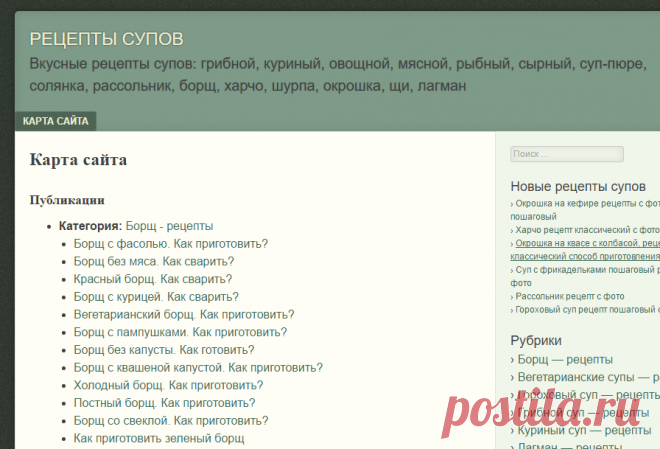This screenshot has height=449, width=660.
Task: Open the РЕЦЕПТЫ СУПОВ site title link
Action: 106,39
